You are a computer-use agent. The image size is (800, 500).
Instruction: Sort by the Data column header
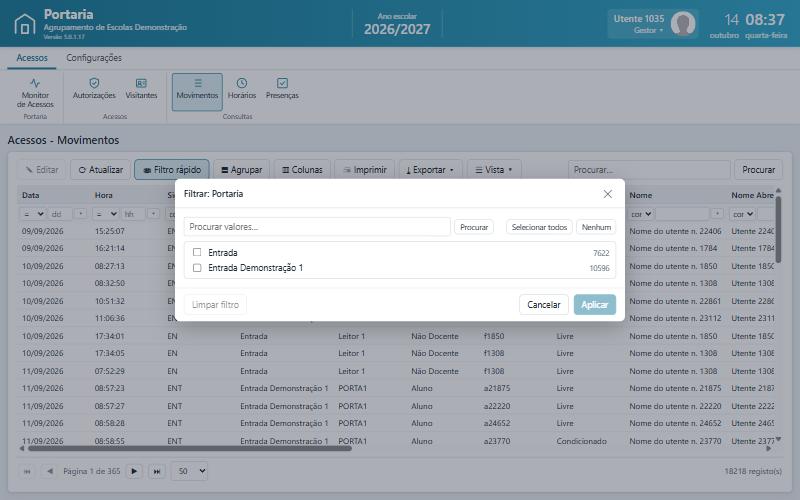(x=30, y=195)
